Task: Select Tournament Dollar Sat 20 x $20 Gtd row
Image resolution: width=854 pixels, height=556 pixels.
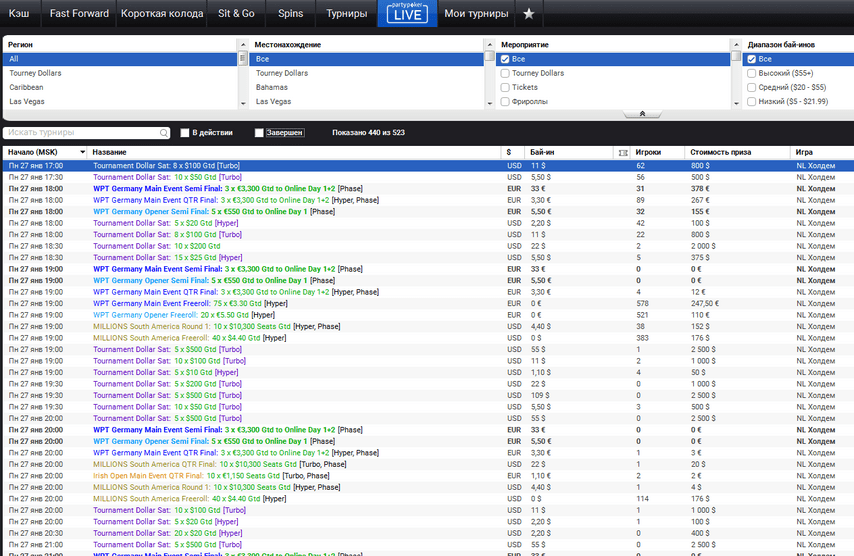Action: click(x=428, y=533)
